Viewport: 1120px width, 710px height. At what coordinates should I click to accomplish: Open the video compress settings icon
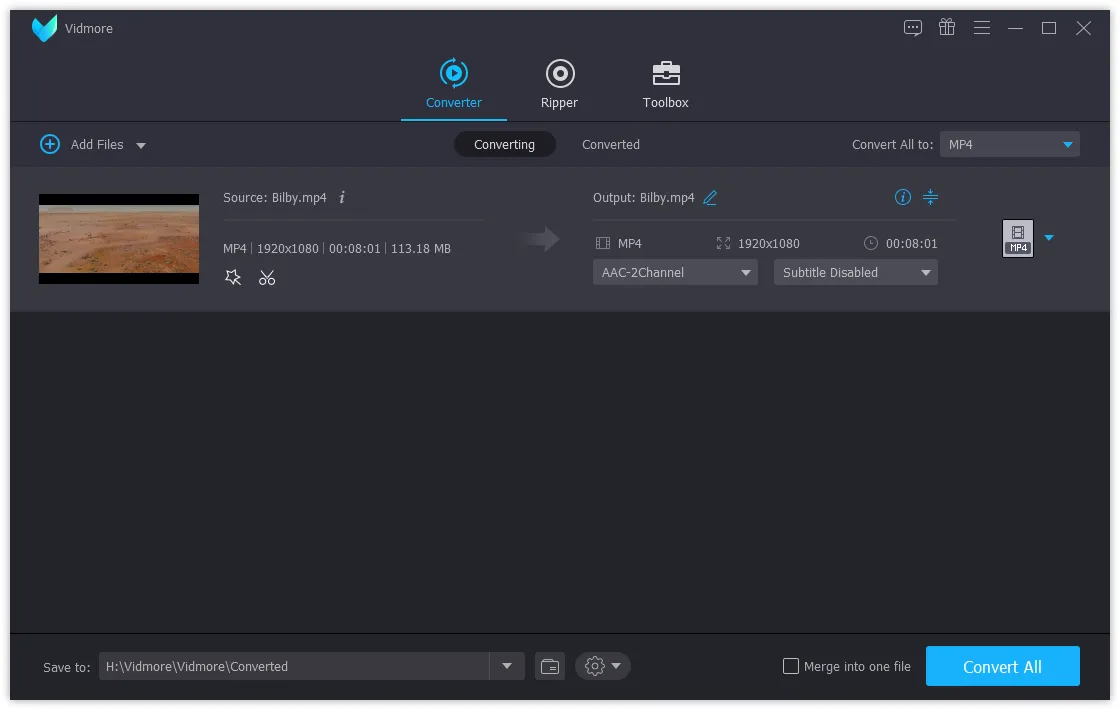coord(930,197)
